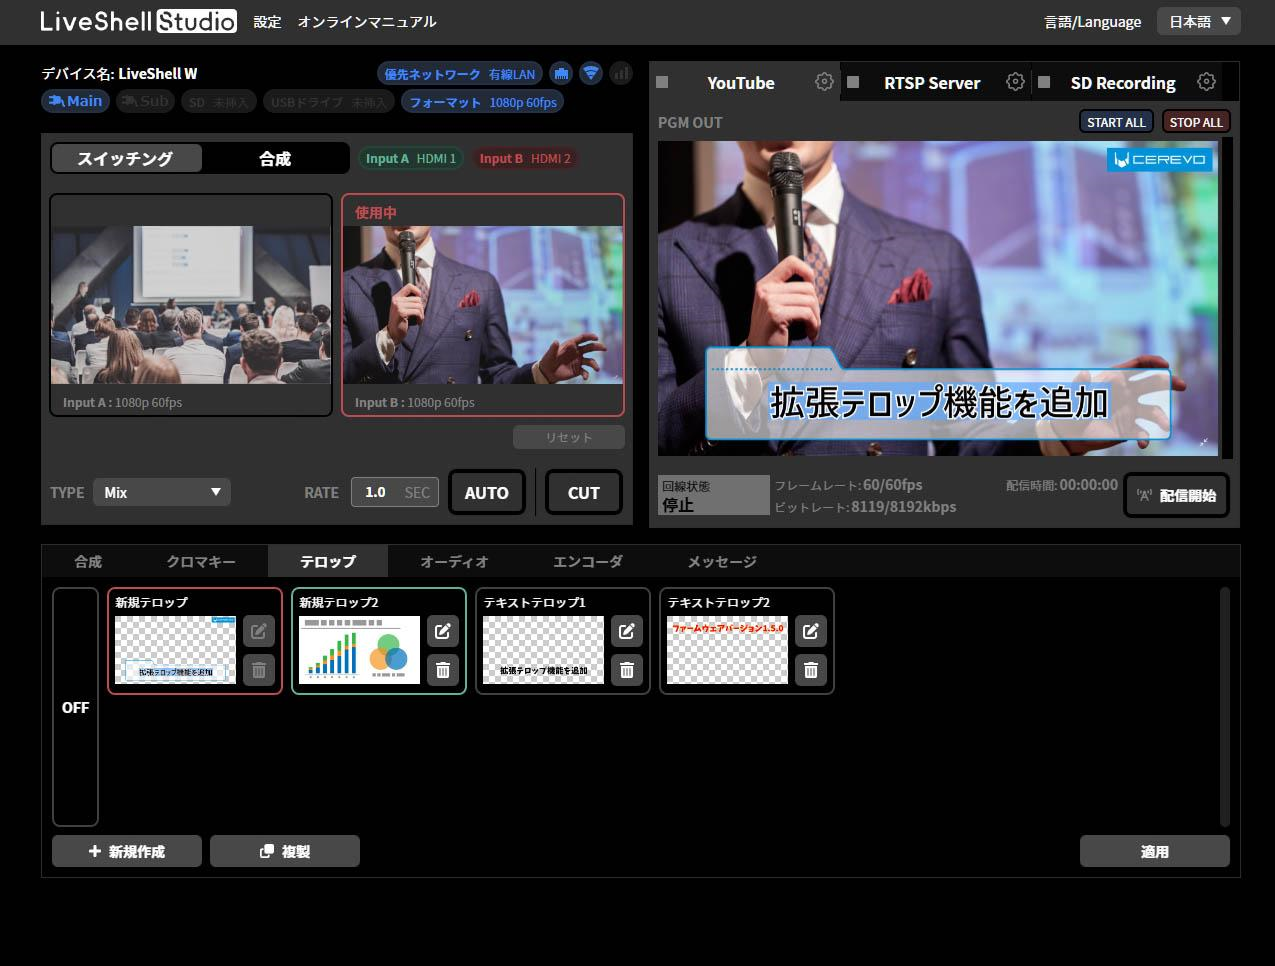Click the wired LAN network icon
The width and height of the screenshot is (1275, 966).
[x=561, y=73]
